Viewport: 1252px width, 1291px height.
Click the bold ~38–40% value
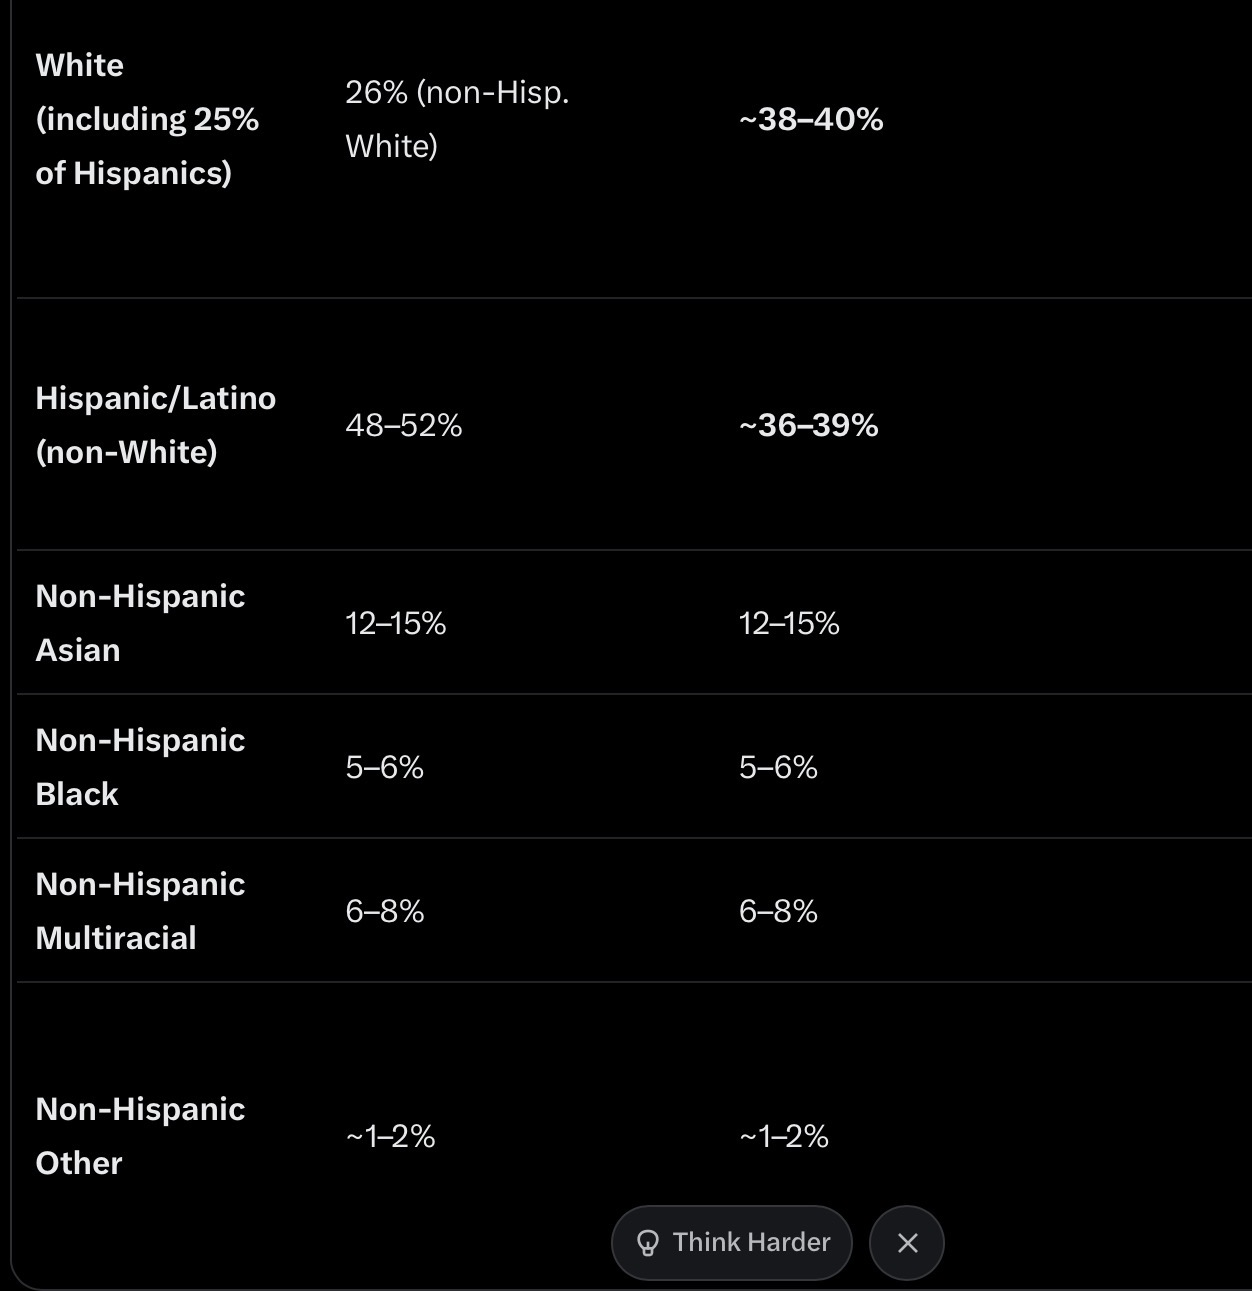pyautogui.click(x=811, y=120)
